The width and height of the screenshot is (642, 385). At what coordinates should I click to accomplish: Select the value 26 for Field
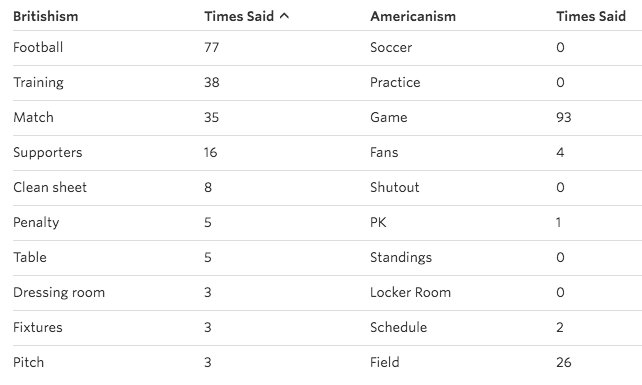click(x=563, y=362)
